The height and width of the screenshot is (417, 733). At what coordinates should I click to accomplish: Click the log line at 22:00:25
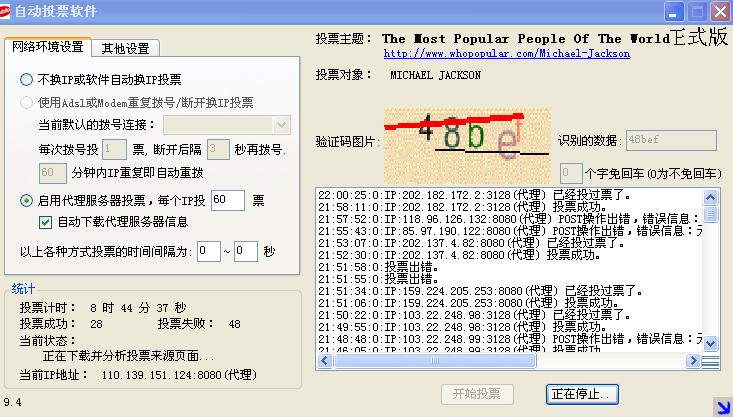pos(474,195)
